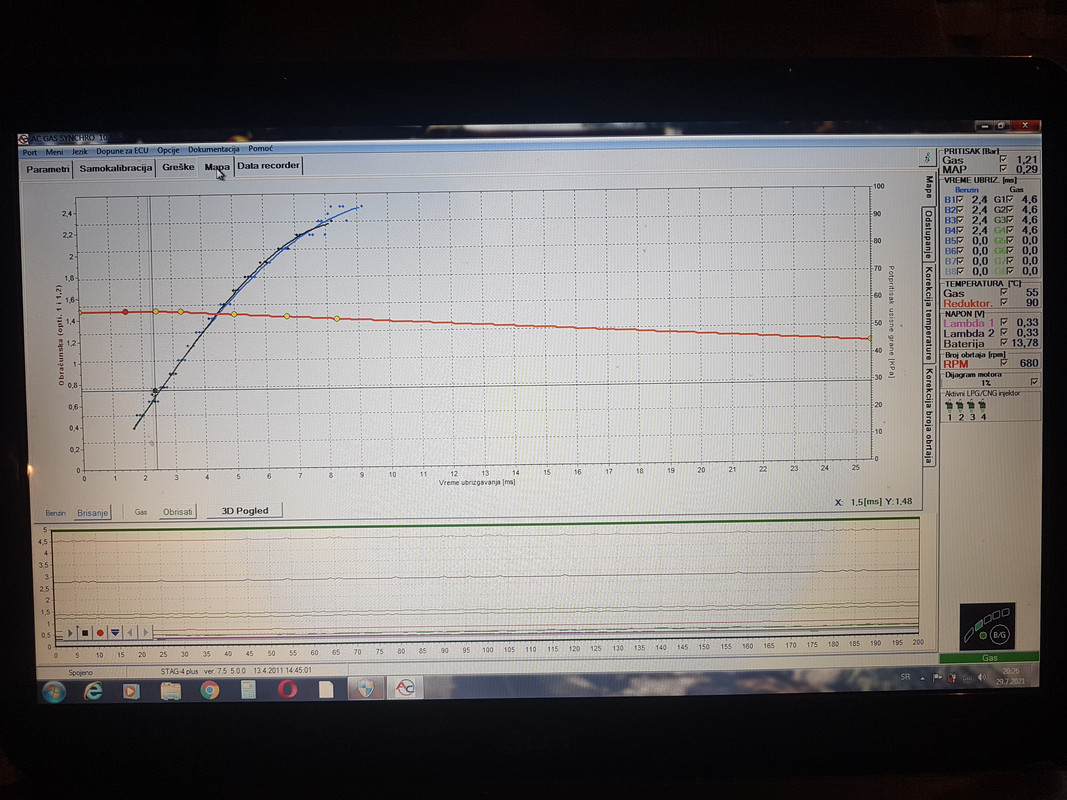Click the green connection icon above Mape

(x=927, y=158)
